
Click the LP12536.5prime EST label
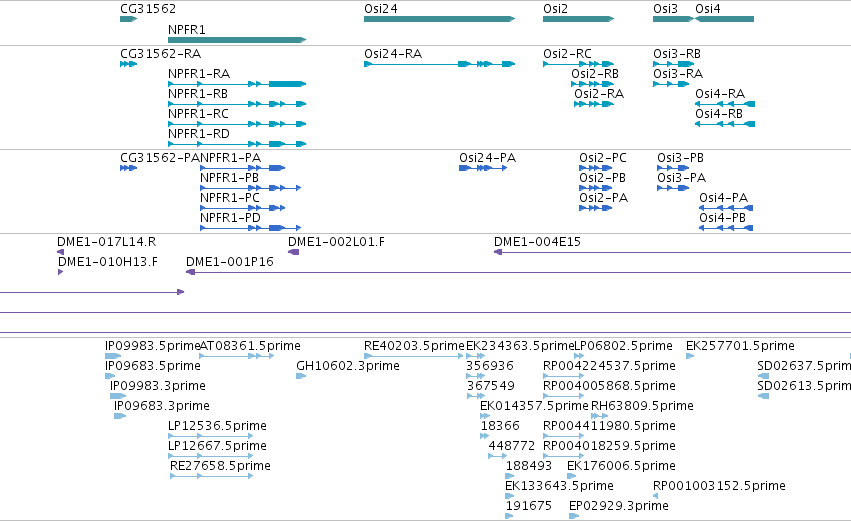pyautogui.click(x=218, y=427)
